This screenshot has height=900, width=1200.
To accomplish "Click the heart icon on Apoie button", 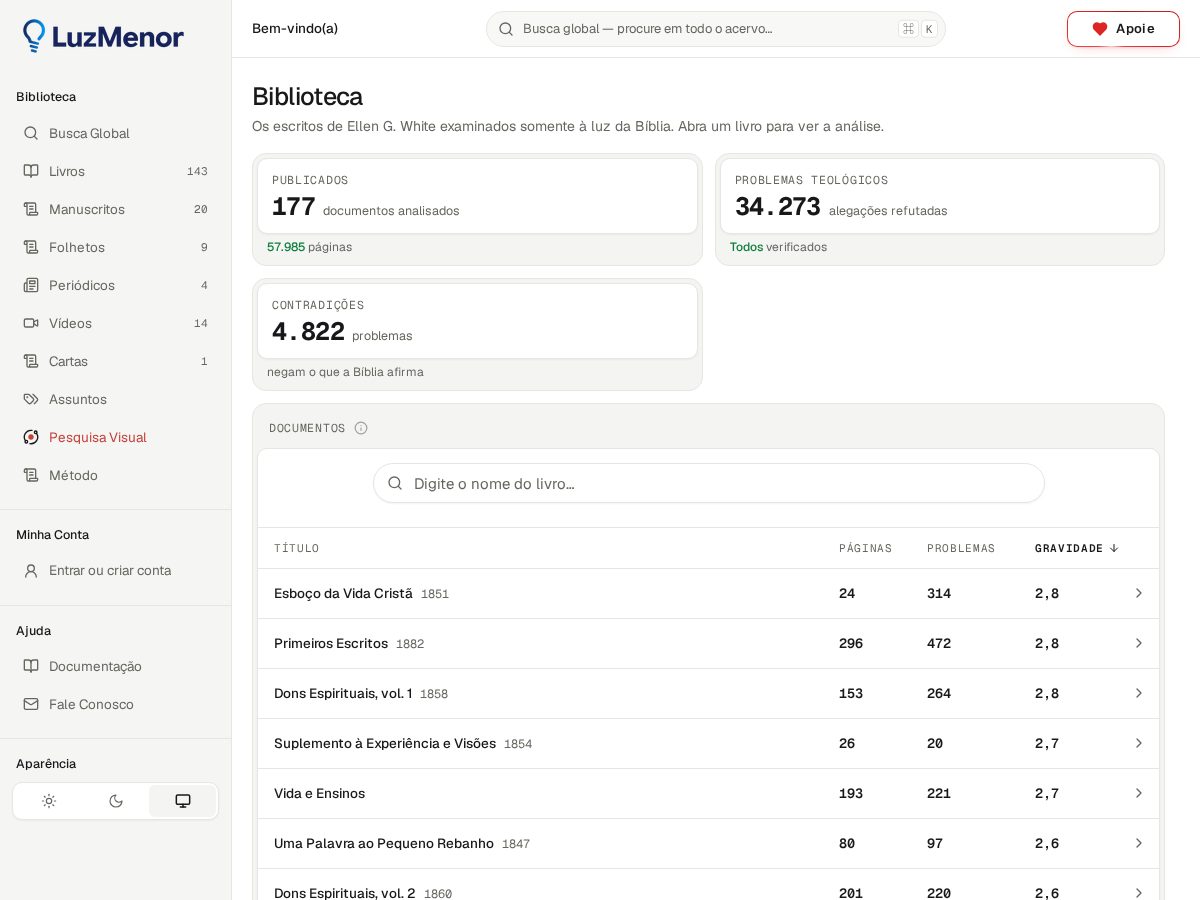I will 1099,29.
